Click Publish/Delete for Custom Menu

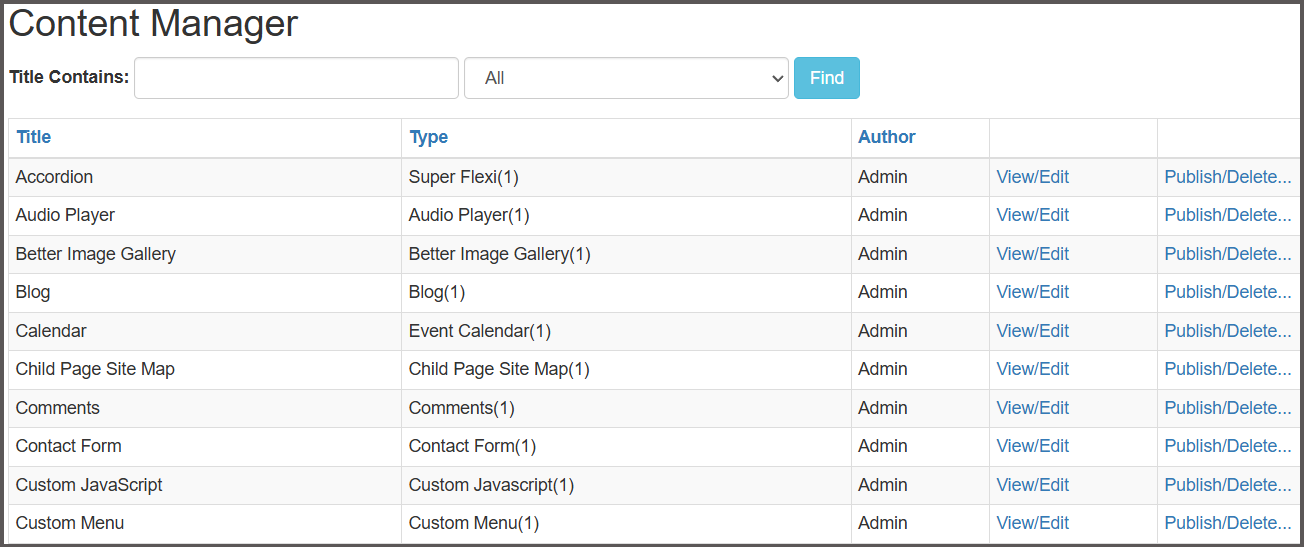1228,523
